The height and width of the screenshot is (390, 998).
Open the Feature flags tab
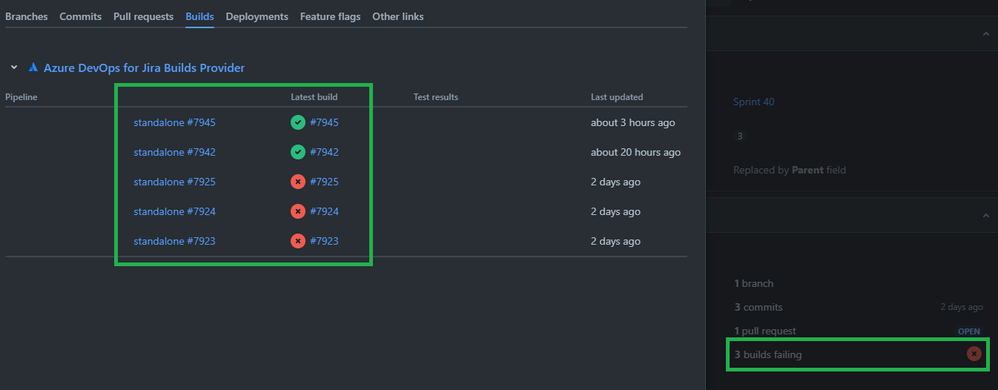point(330,17)
